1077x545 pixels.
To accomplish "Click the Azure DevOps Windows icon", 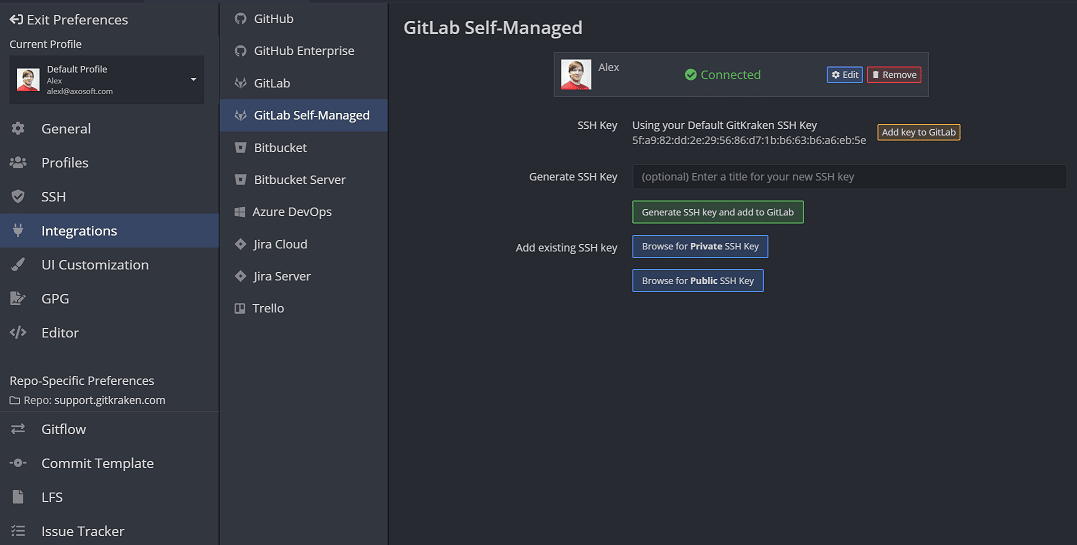I will (x=240, y=212).
